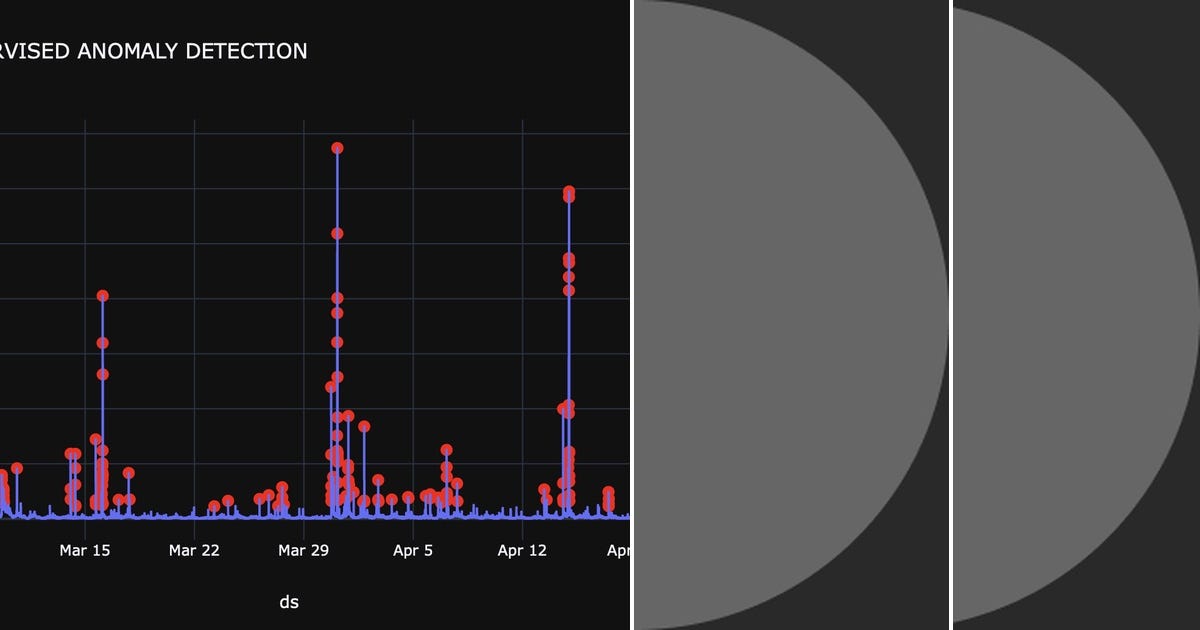The height and width of the screenshot is (630, 1200).
Task: Click the red anomaly stack near Apr 1
Action: click(x=347, y=414)
